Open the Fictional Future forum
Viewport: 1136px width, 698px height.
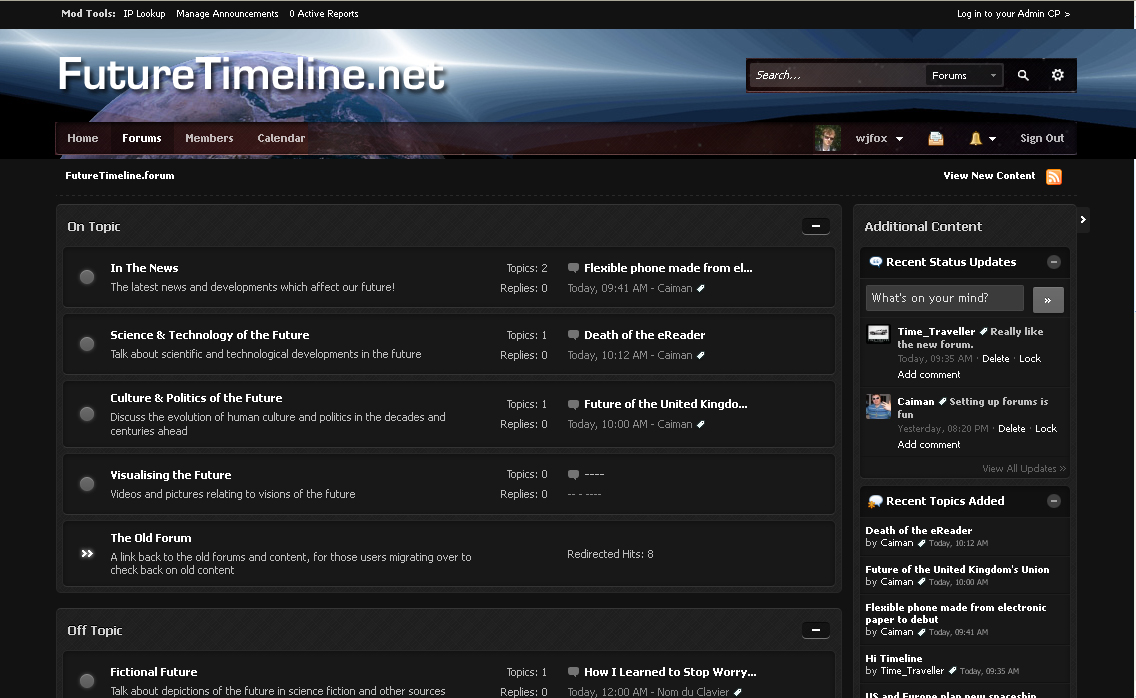[154, 672]
